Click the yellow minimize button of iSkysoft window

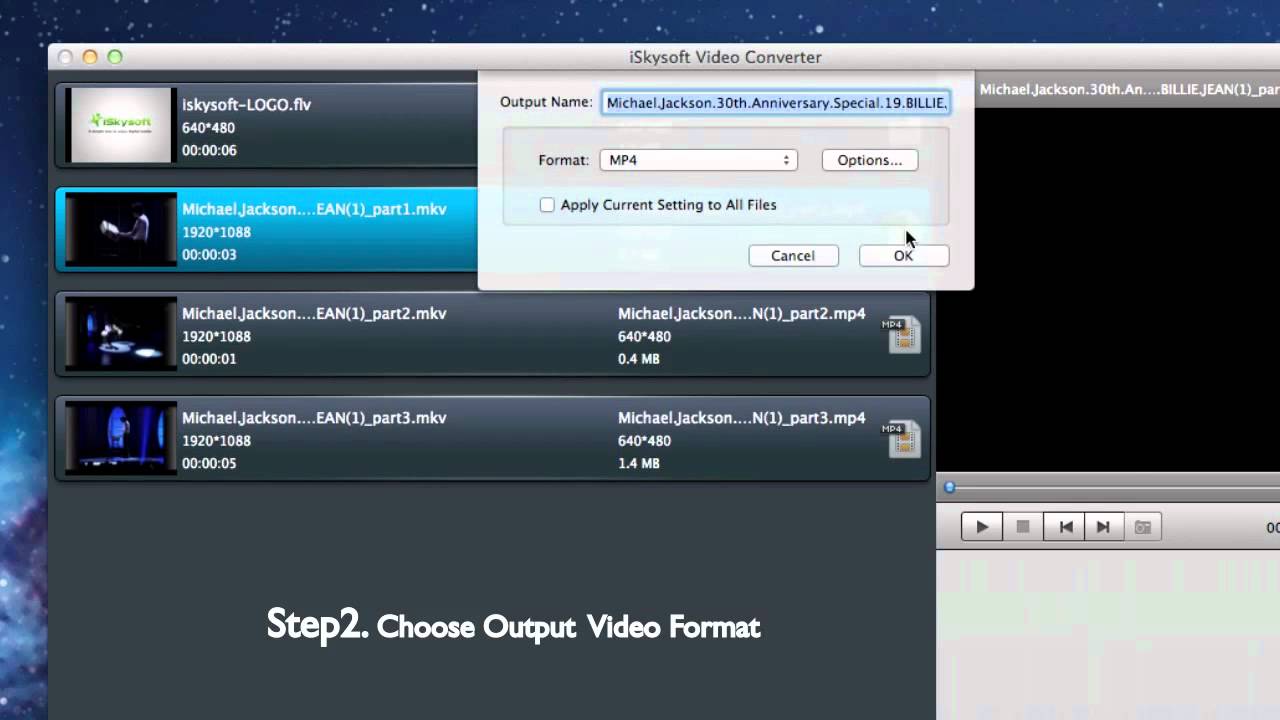coord(90,57)
